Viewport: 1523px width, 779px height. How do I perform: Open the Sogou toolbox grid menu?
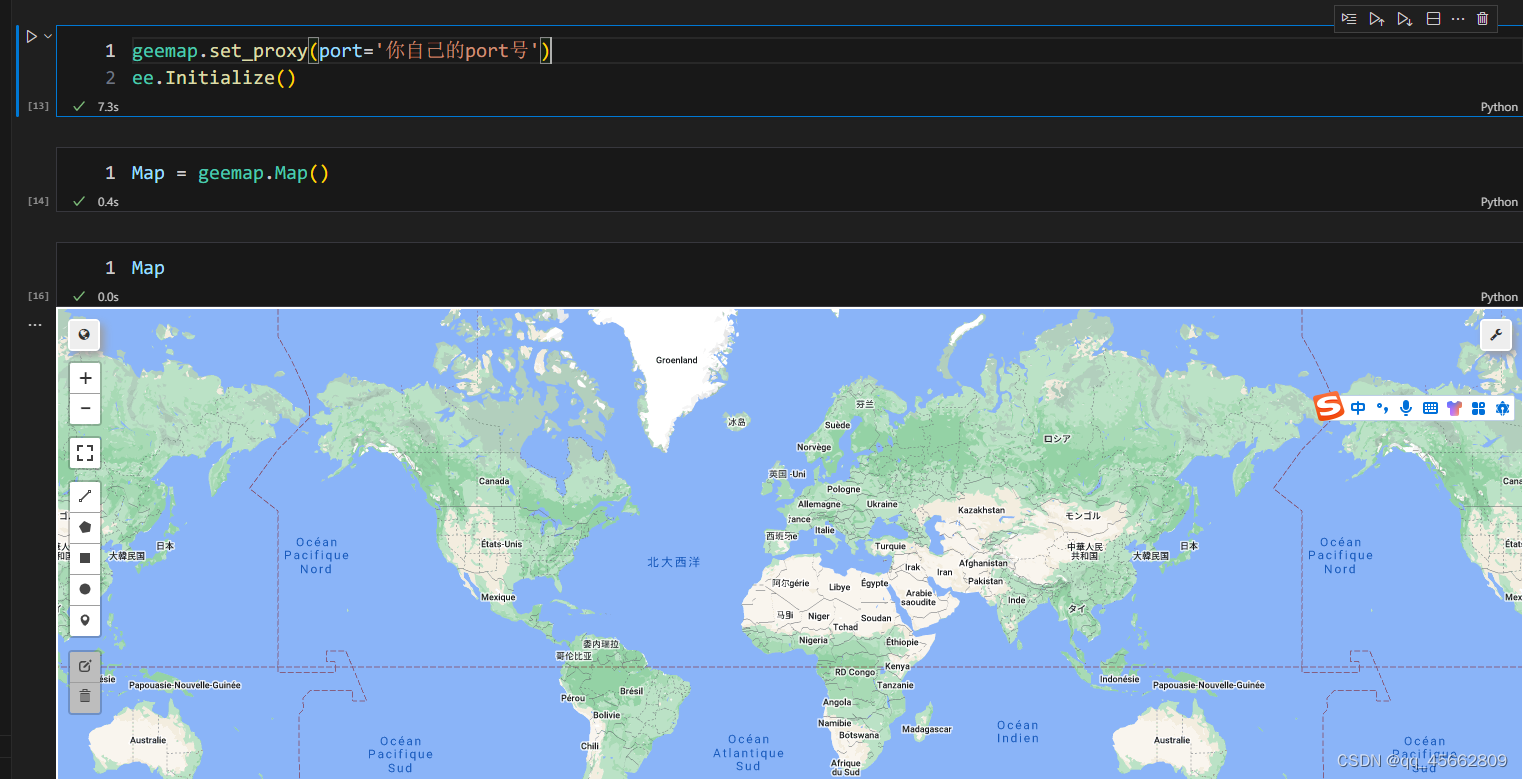pos(1478,407)
